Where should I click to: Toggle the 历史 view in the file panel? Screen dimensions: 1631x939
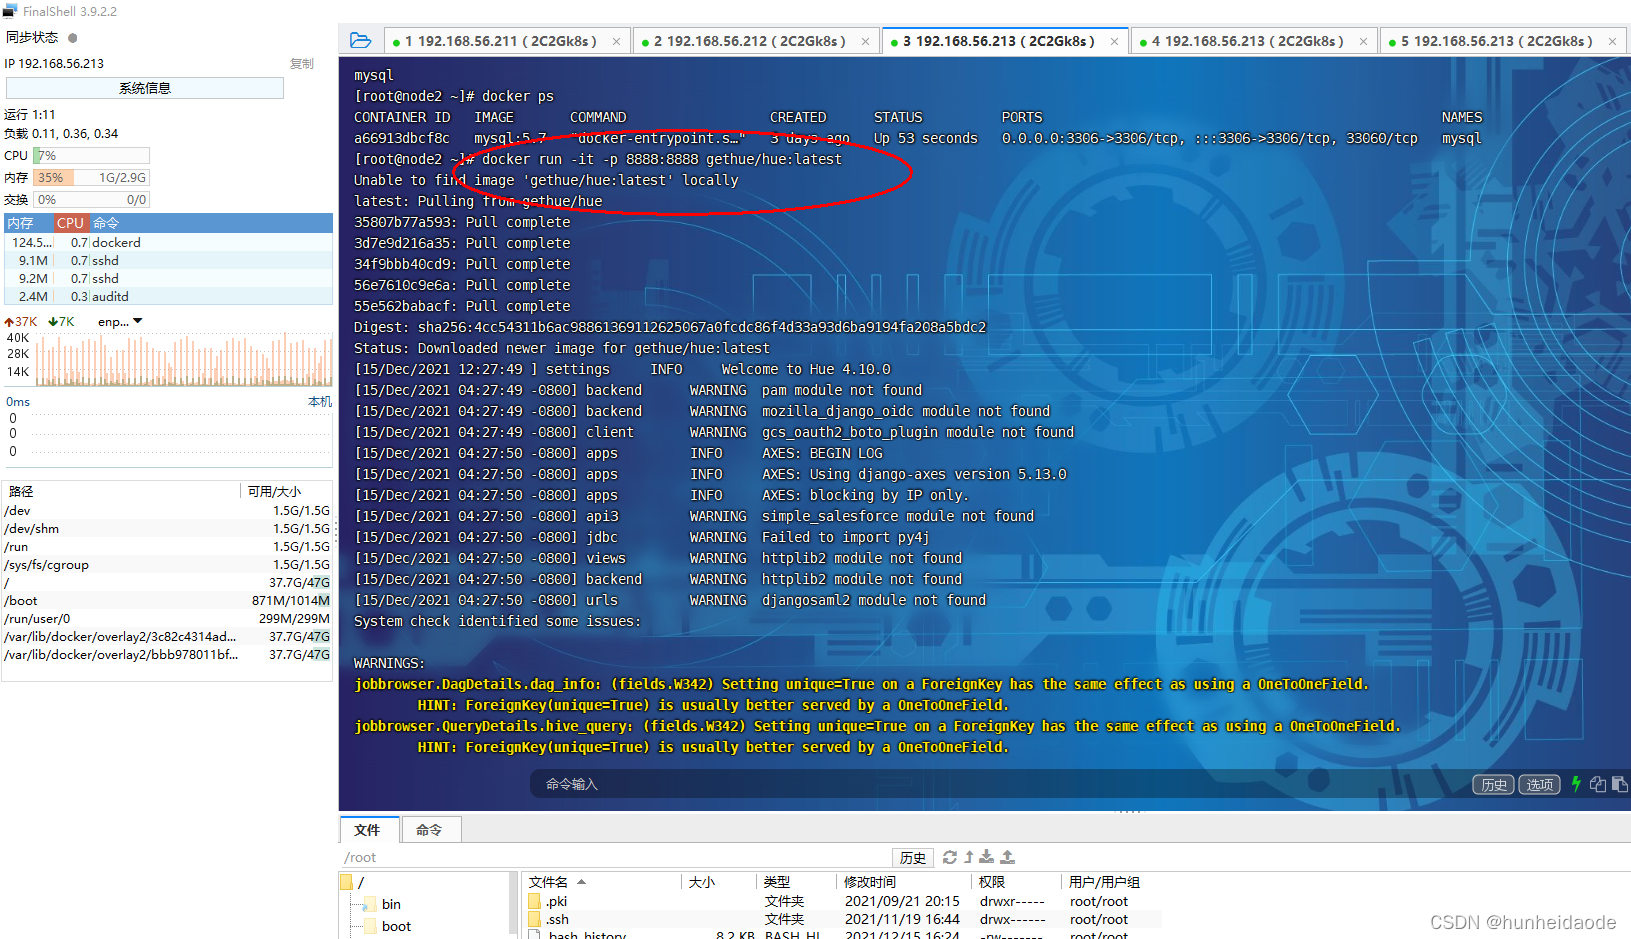pyautogui.click(x=912, y=857)
